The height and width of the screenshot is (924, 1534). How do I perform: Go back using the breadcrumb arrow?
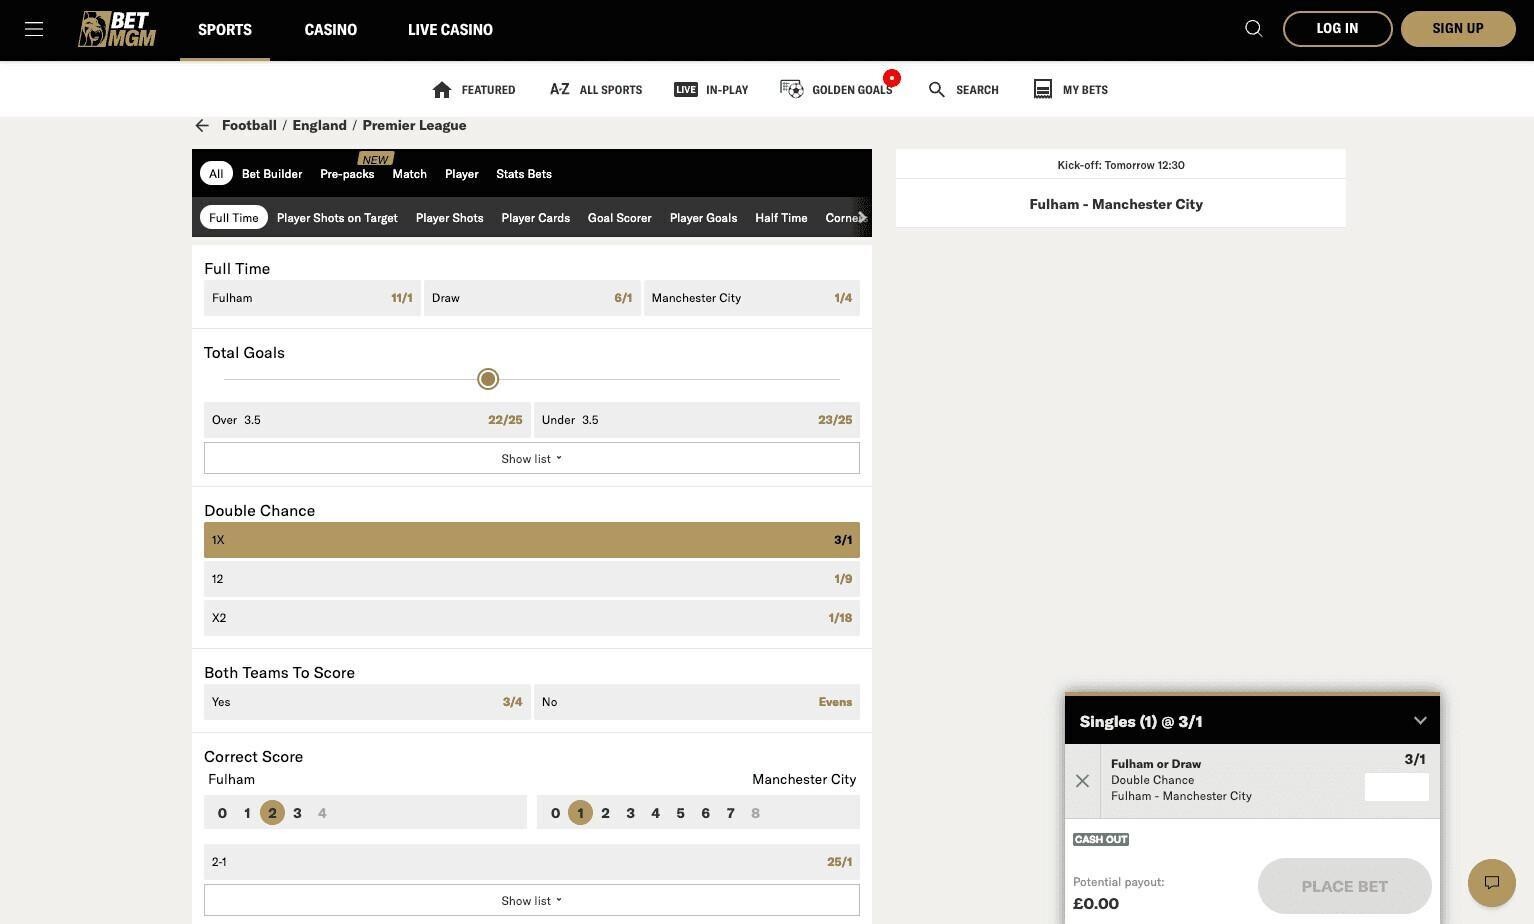[x=202, y=125]
